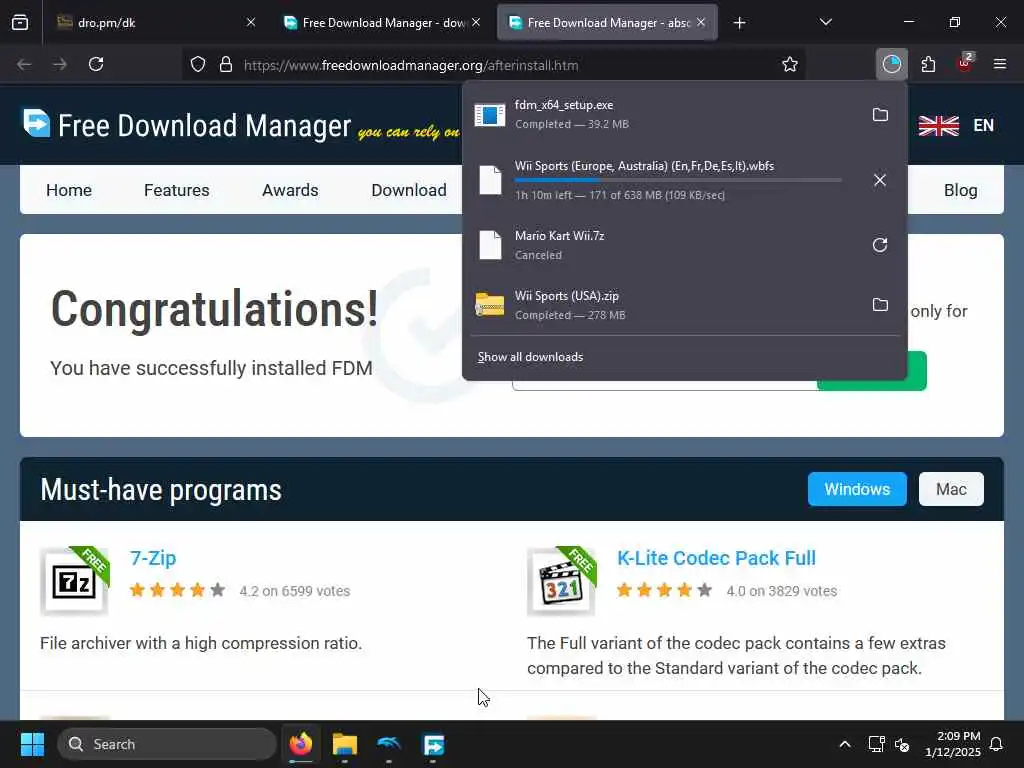Open the Firefox downloads panel button
This screenshot has height=768, width=1024.
click(x=891, y=64)
